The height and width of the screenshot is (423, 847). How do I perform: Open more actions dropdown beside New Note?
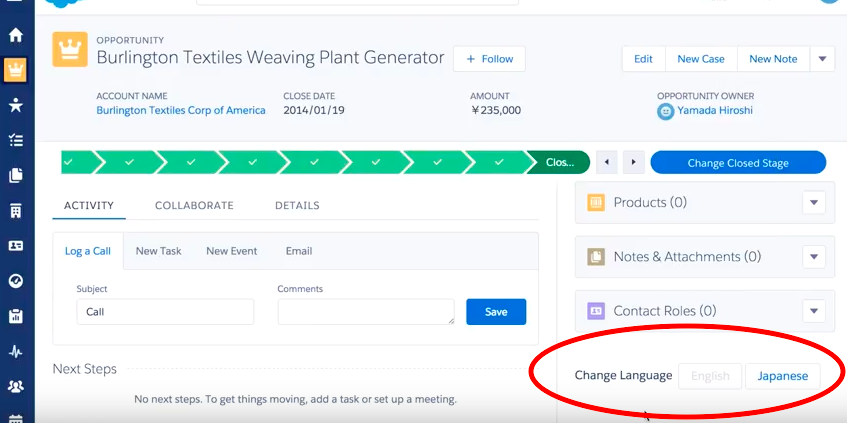click(x=822, y=59)
